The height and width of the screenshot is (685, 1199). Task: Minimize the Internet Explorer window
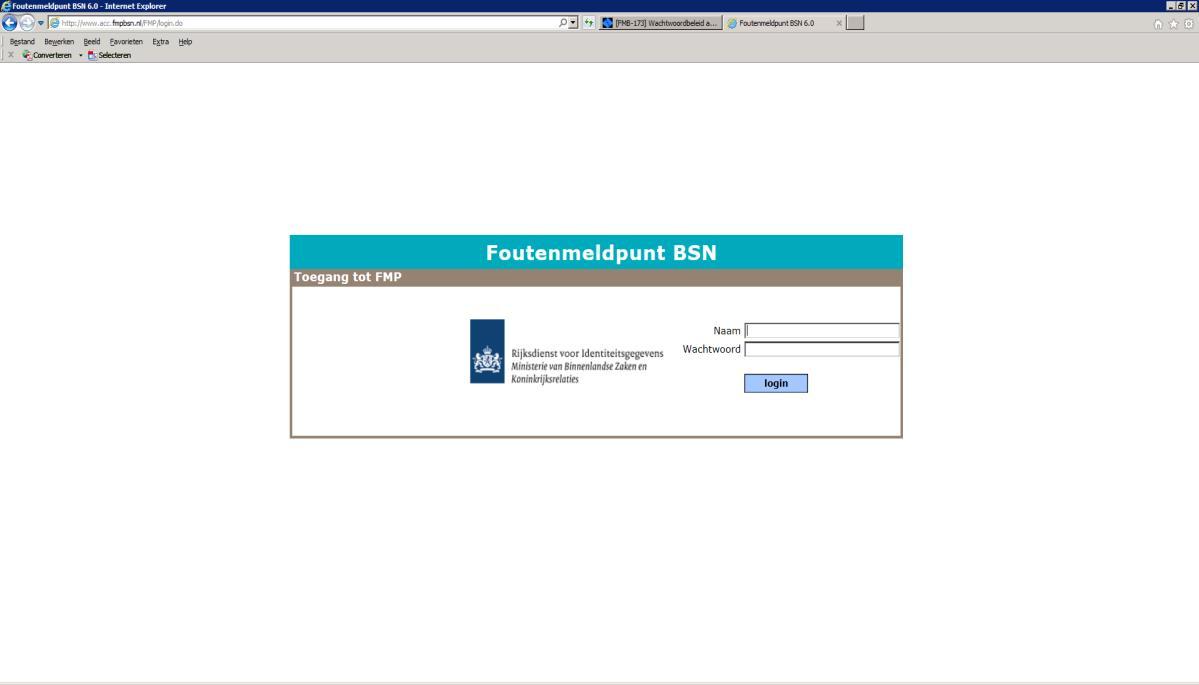click(x=1170, y=5)
